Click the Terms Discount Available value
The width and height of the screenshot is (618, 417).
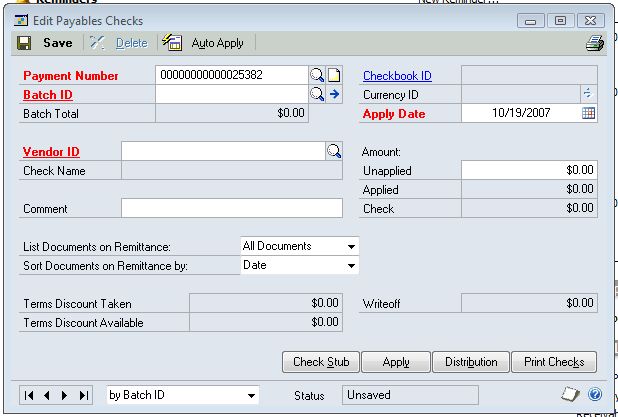pyautogui.click(x=325, y=322)
